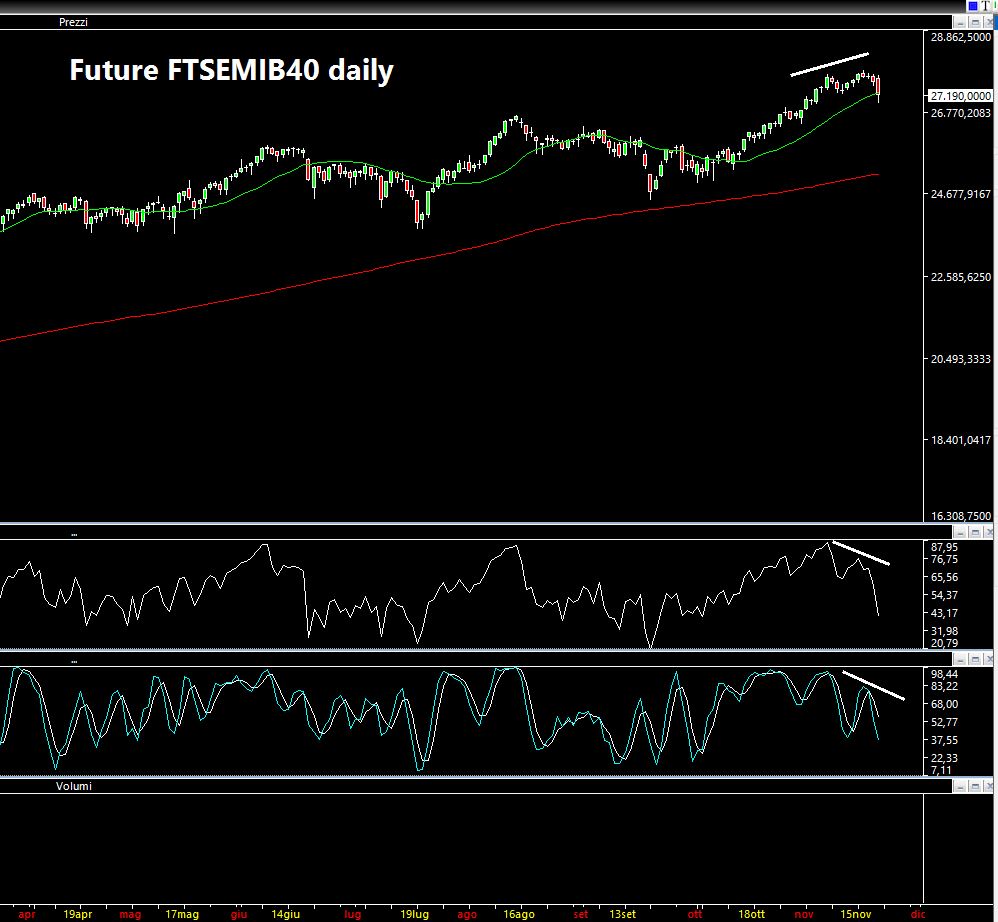Click the Prezzi panel title
Viewport: 998px width, 922px height.
coord(73,22)
